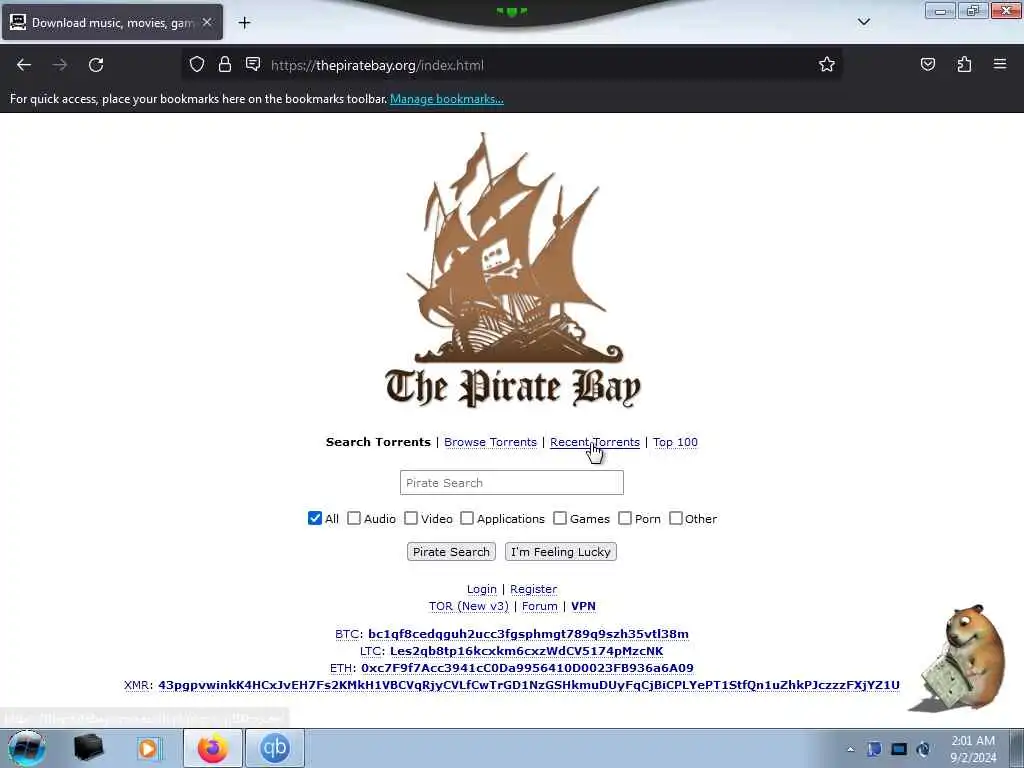Open the taskbar clock showing 2:01 AM
The height and width of the screenshot is (768, 1024).
tap(973, 749)
